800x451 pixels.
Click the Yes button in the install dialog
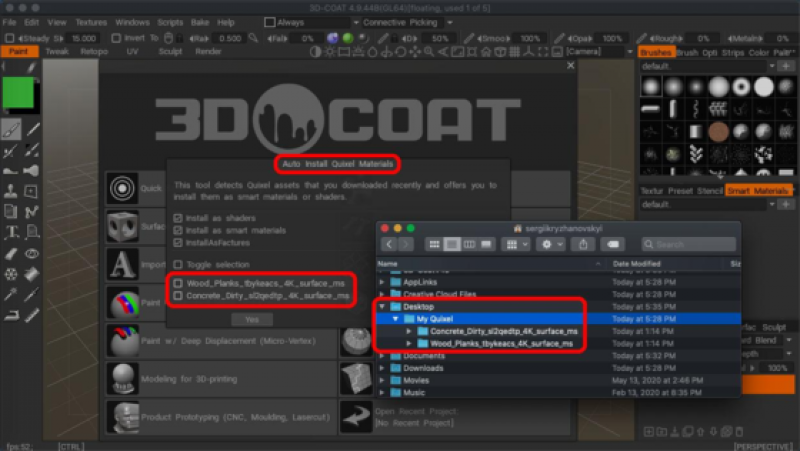252,319
